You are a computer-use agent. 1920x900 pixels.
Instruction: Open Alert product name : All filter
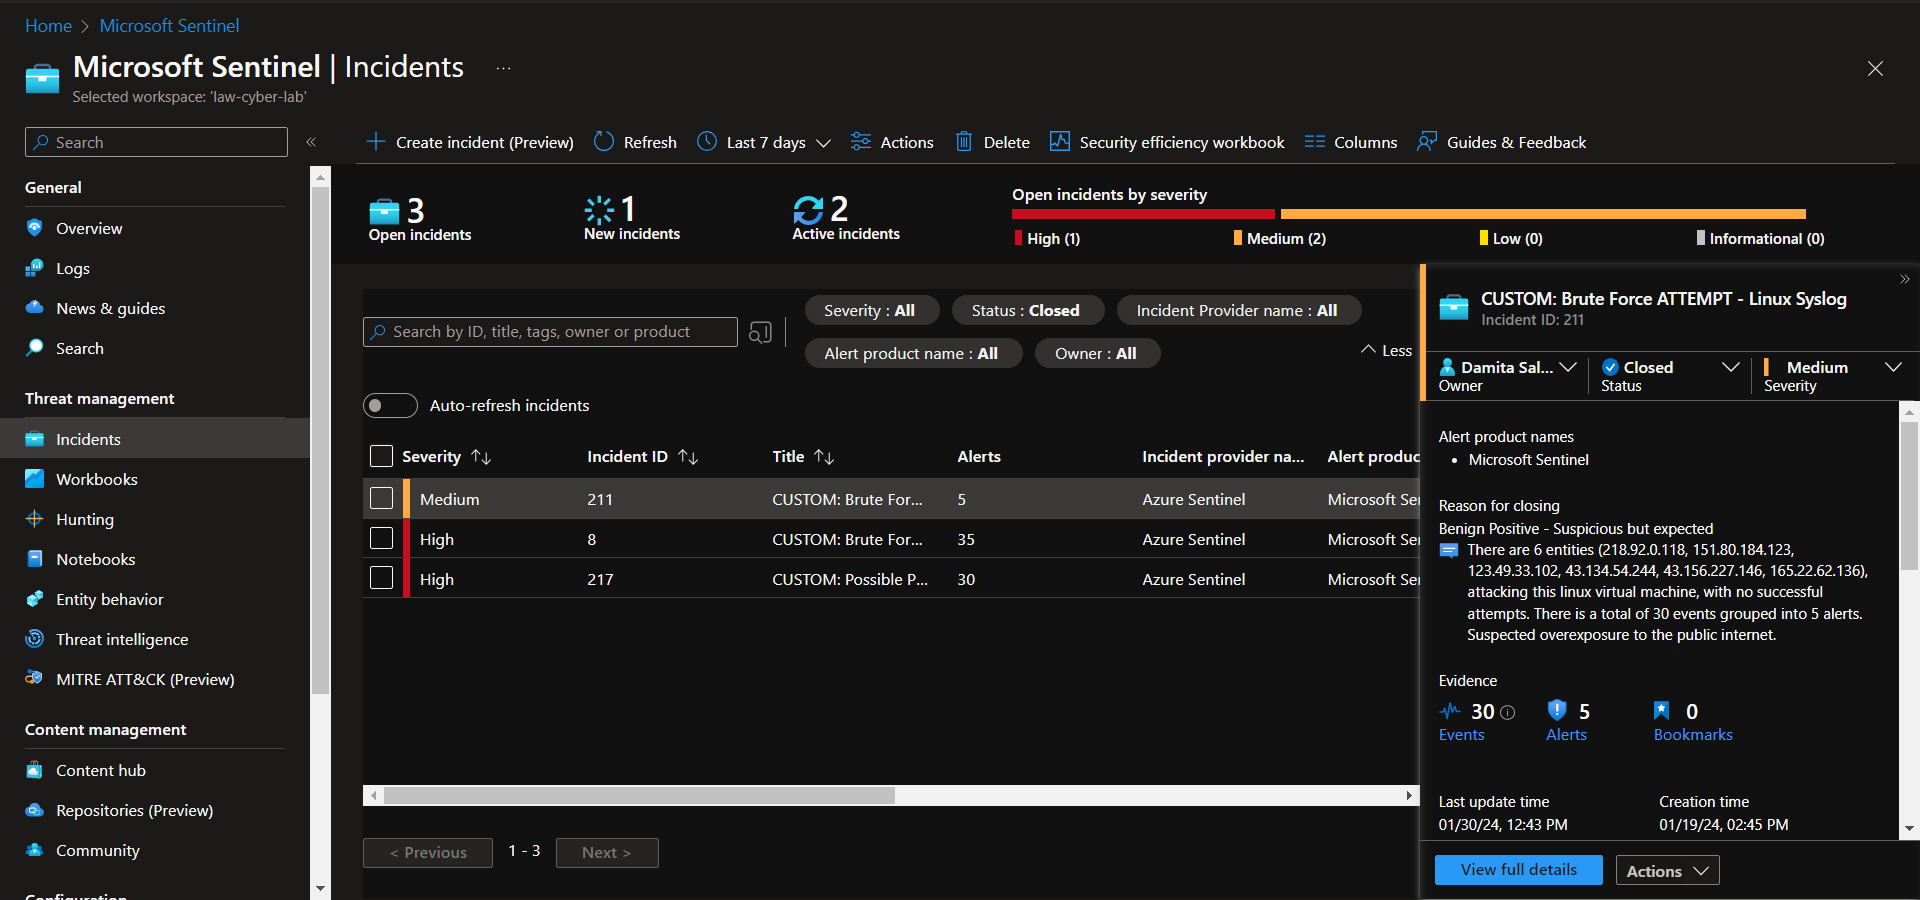click(x=912, y=353)
